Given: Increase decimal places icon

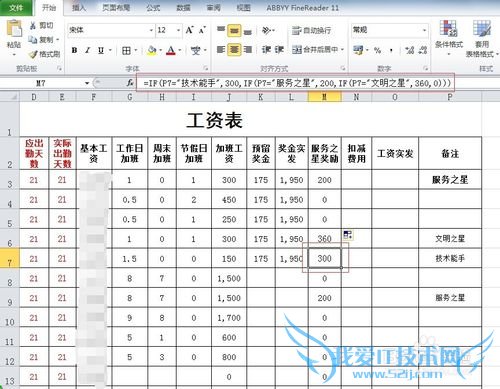Looking at the screenshot, I should [410, 50].
